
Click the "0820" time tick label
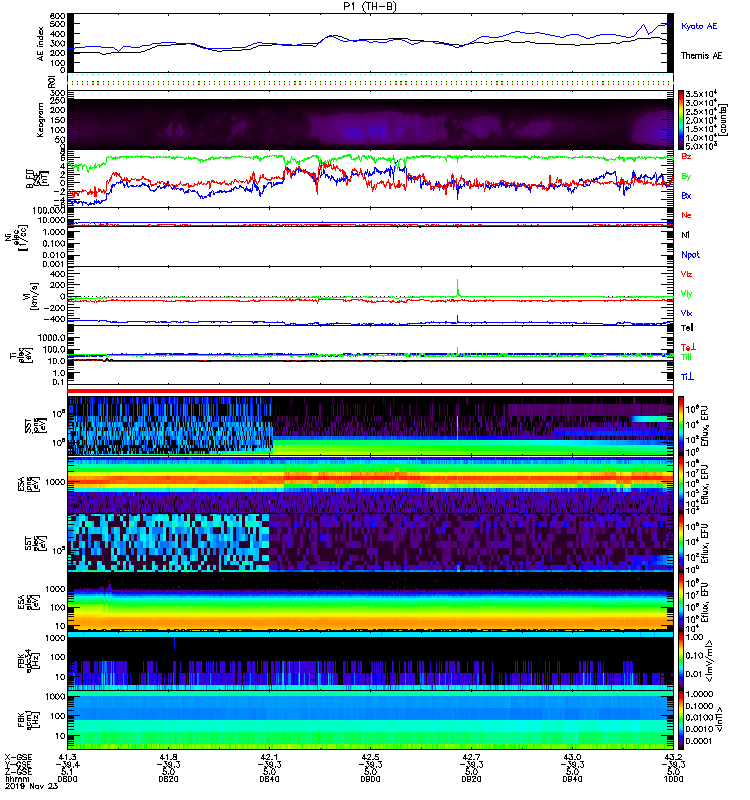click(x=168, y=779)
